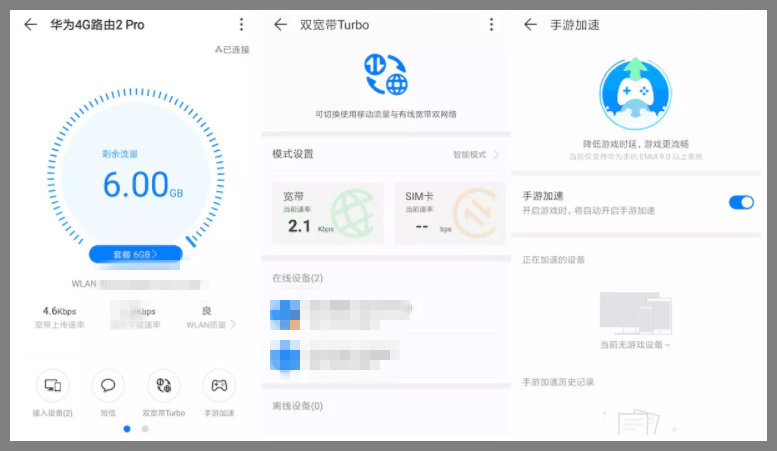
Task: Tap the 在线设备(2) heading
Action: tap(297, 278)
